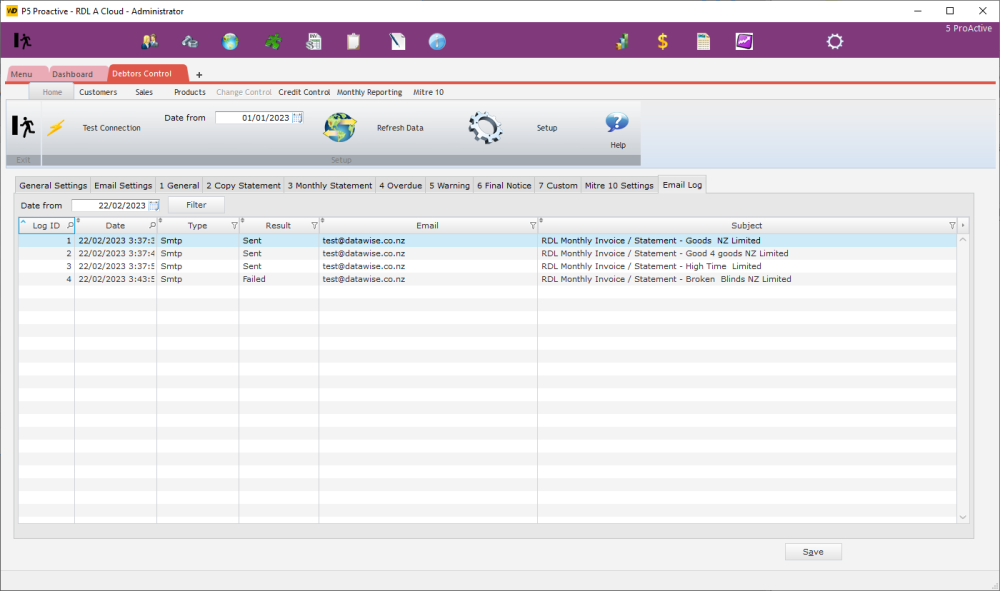The width and height of the screenshot is (1000, 591).
Task: Open the Email Log Date from calendar picker
Action: [154, 205]
